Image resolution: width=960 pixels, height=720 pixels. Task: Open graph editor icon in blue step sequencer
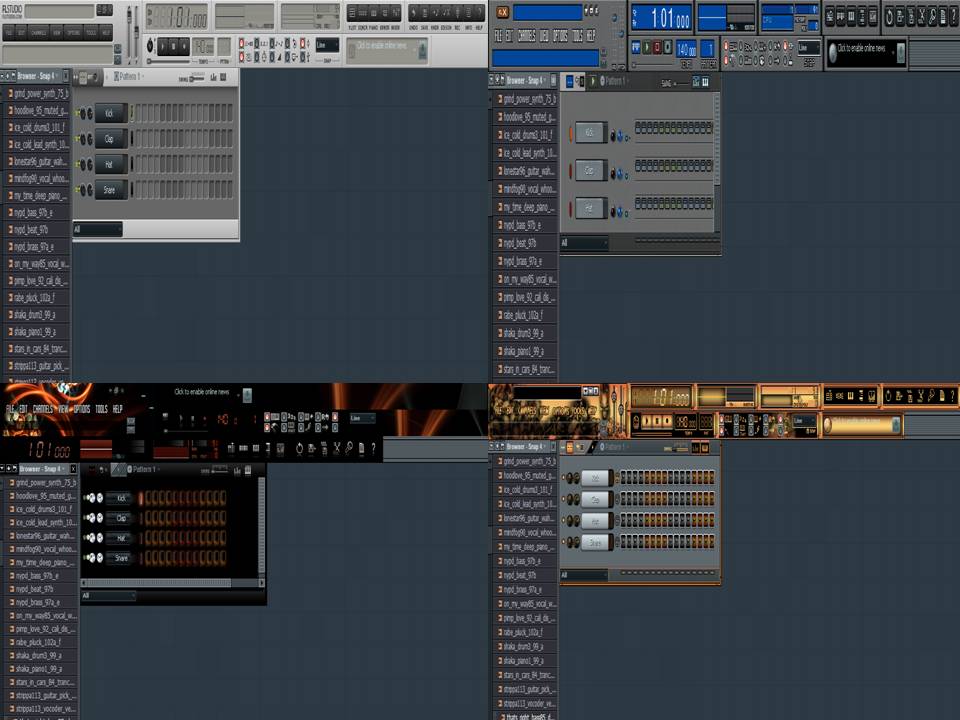696,81
